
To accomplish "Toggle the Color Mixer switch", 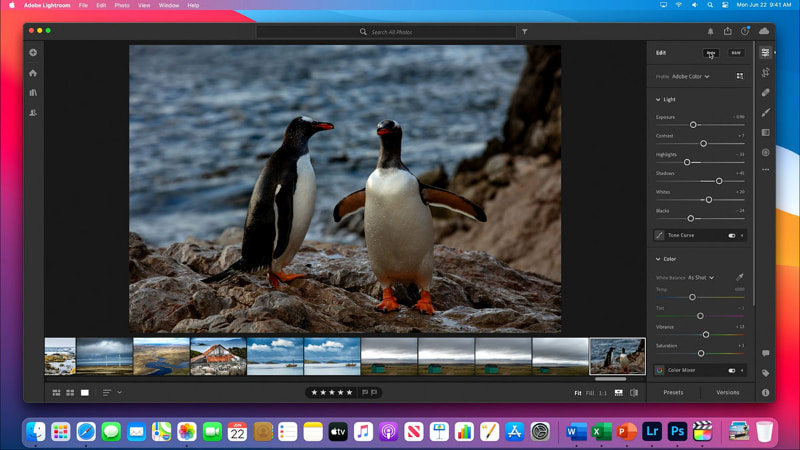I will [x=732, y=370].
